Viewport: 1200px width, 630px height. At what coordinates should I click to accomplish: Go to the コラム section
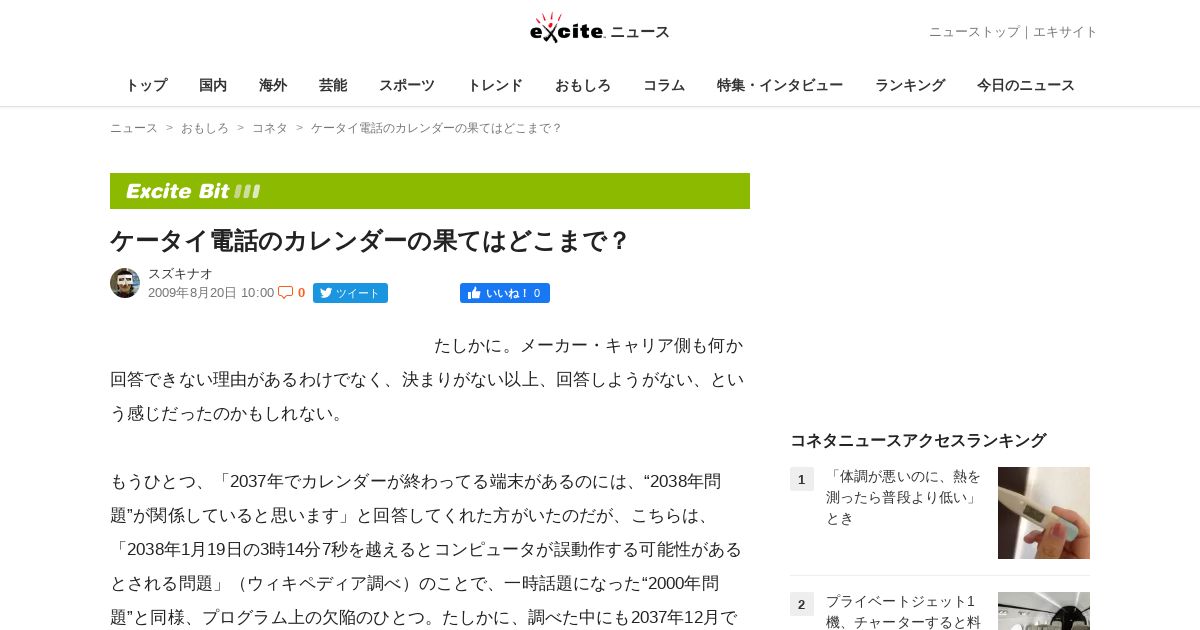point(664,85)
